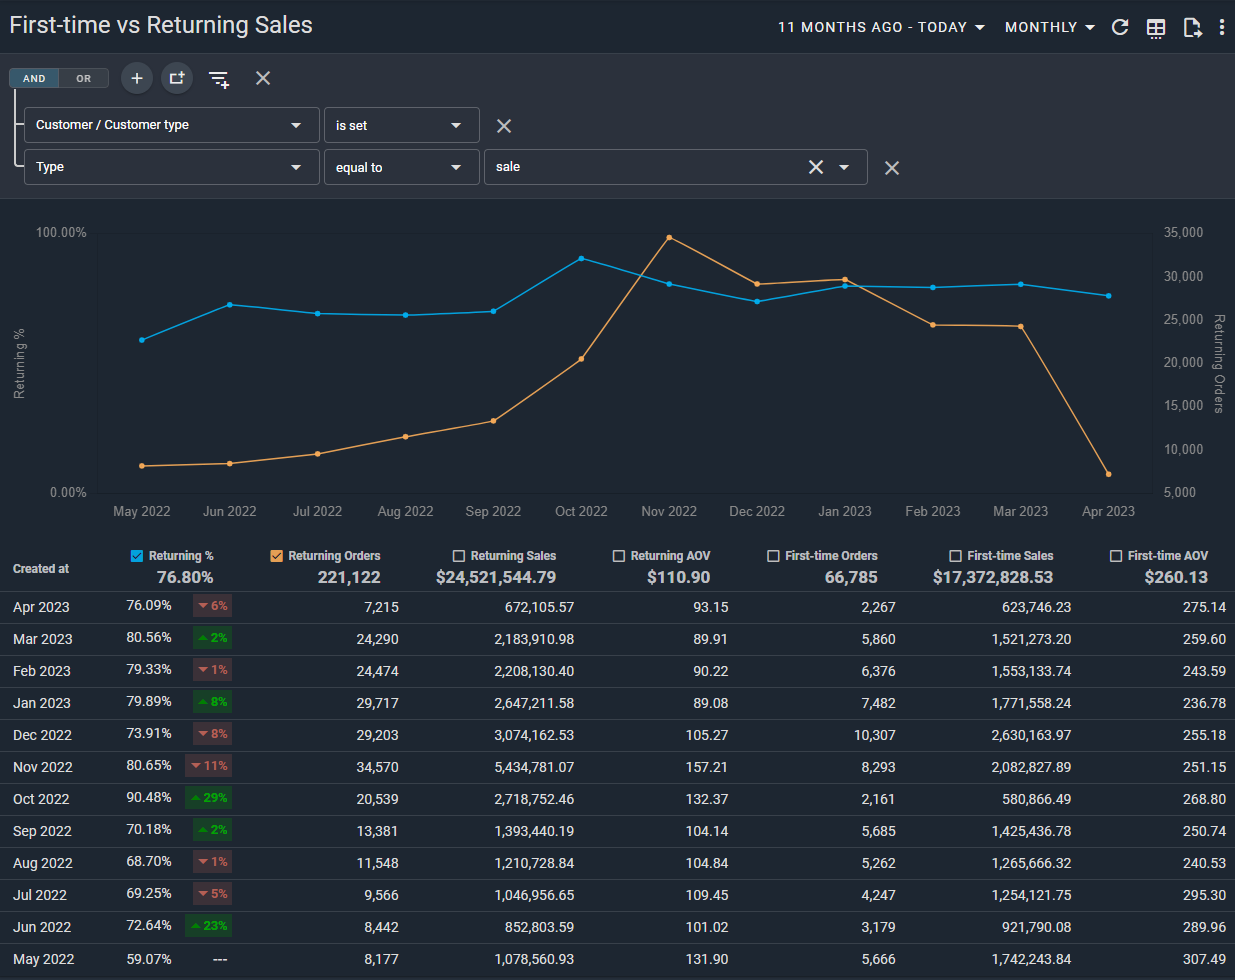Image resolution: width=1235 pixels, height=980 pixels.
Task: Click the add saved filter list icon
Action: (219, 79)
